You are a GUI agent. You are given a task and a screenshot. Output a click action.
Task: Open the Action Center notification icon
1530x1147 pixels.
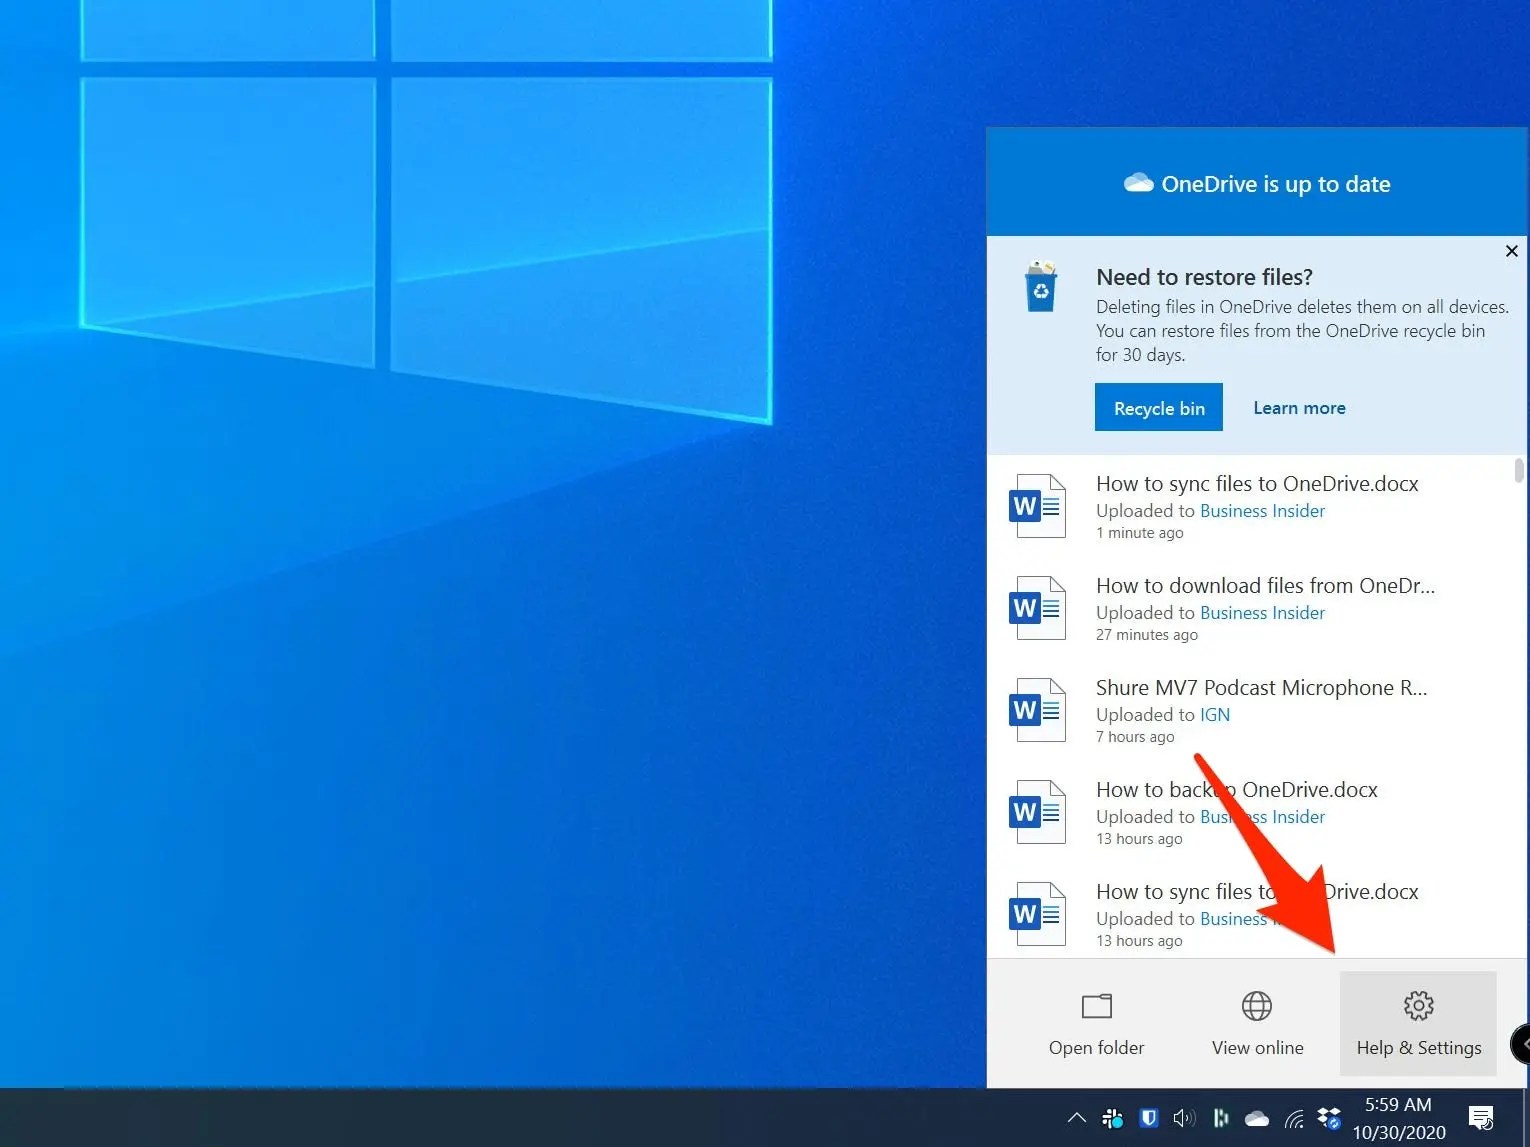(x=1481, y=1118)
